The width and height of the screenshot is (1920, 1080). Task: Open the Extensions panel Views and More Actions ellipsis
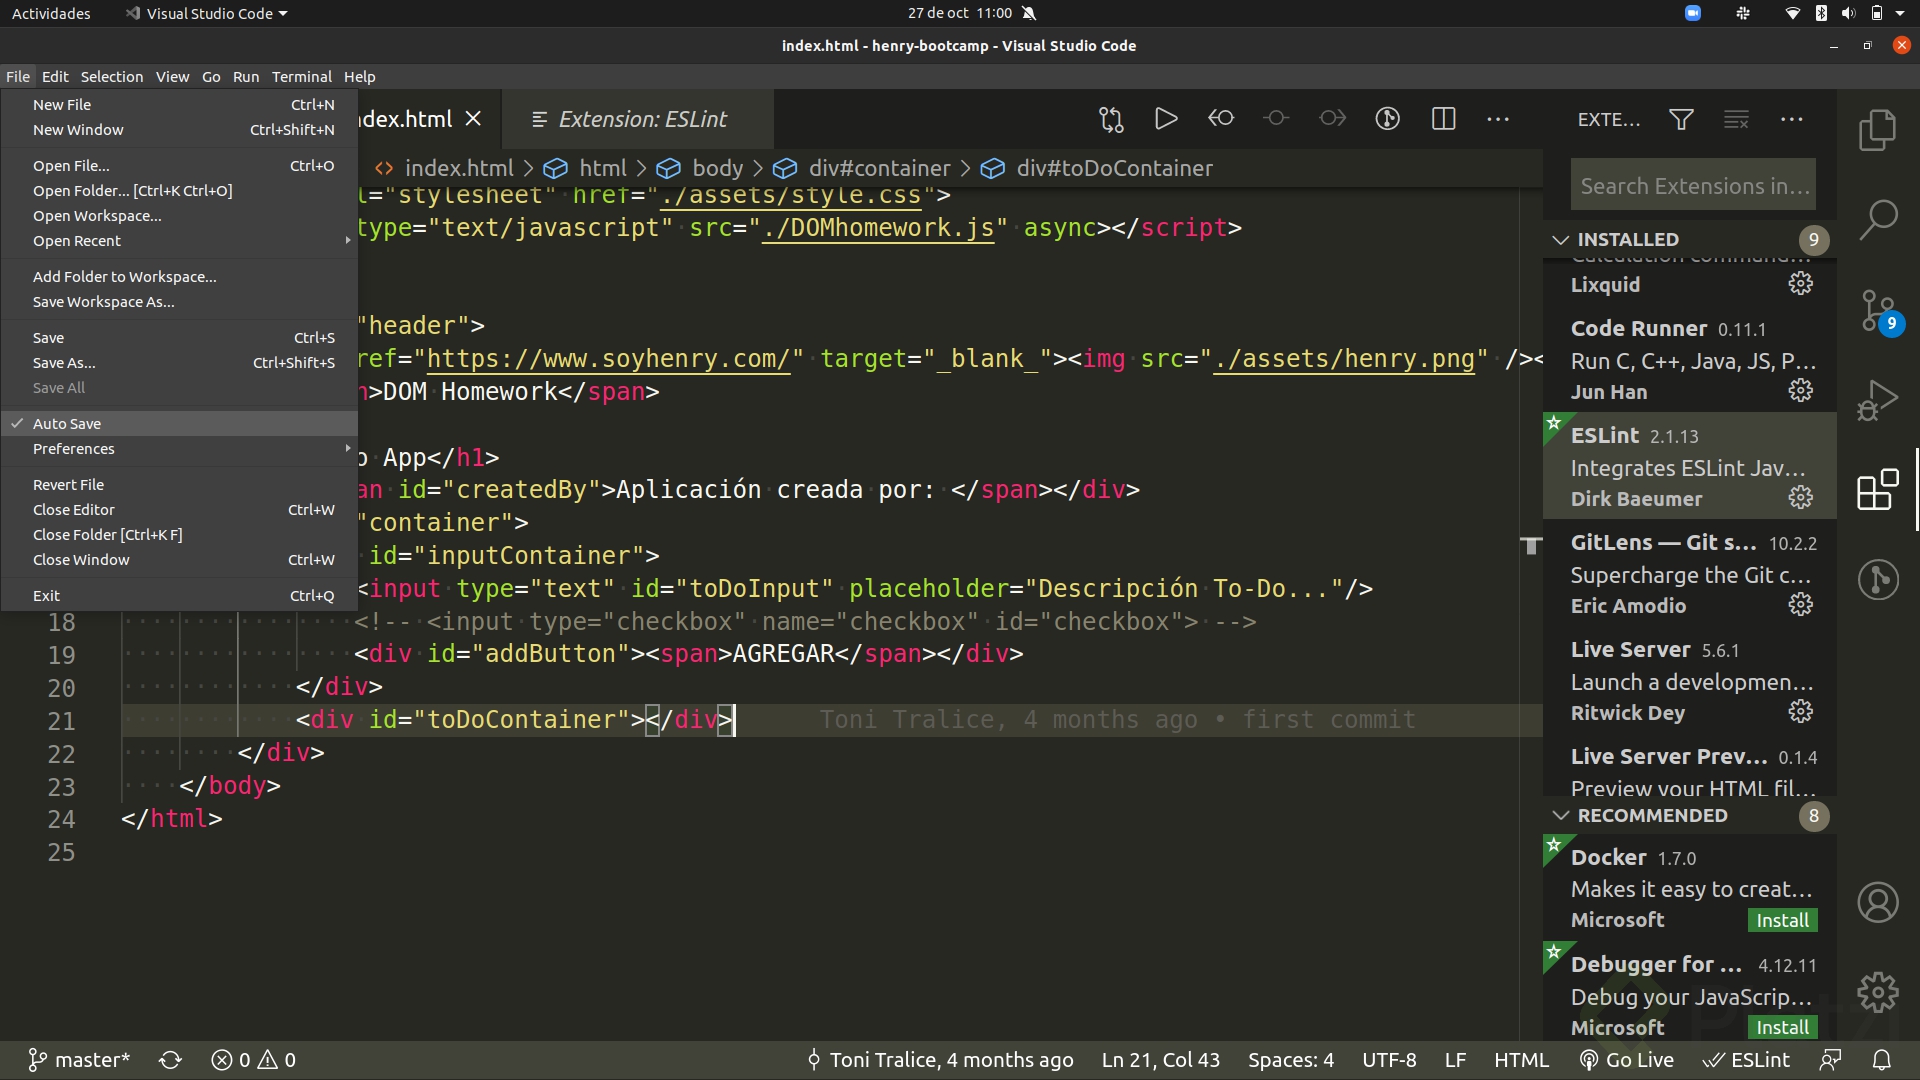click(x=1792, y=119)
